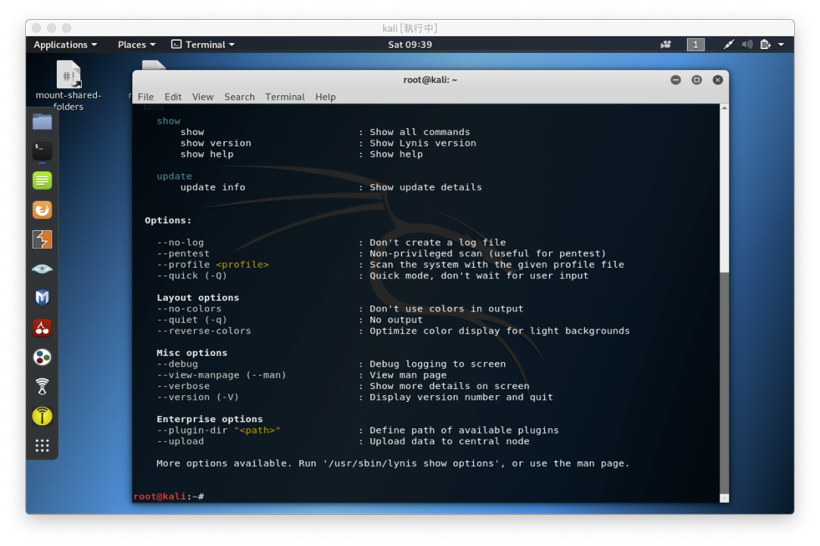This screenshot has height=546, width=820.
Task: Close the root@kali terminal window
Action: pos(718,79)
